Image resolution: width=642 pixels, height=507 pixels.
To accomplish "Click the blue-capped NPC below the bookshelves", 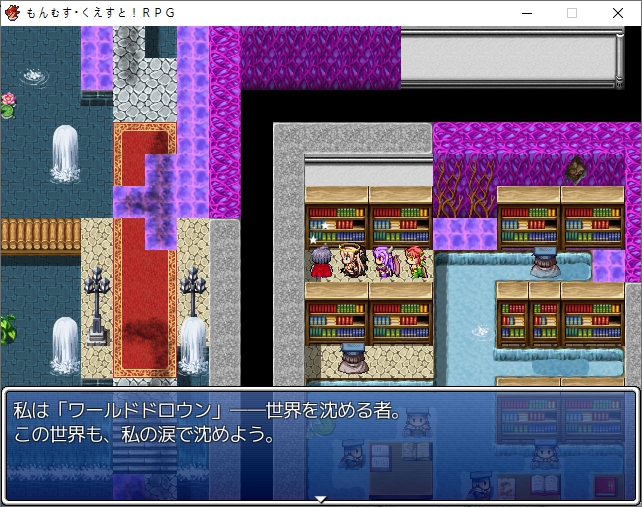I will [353, 359].
